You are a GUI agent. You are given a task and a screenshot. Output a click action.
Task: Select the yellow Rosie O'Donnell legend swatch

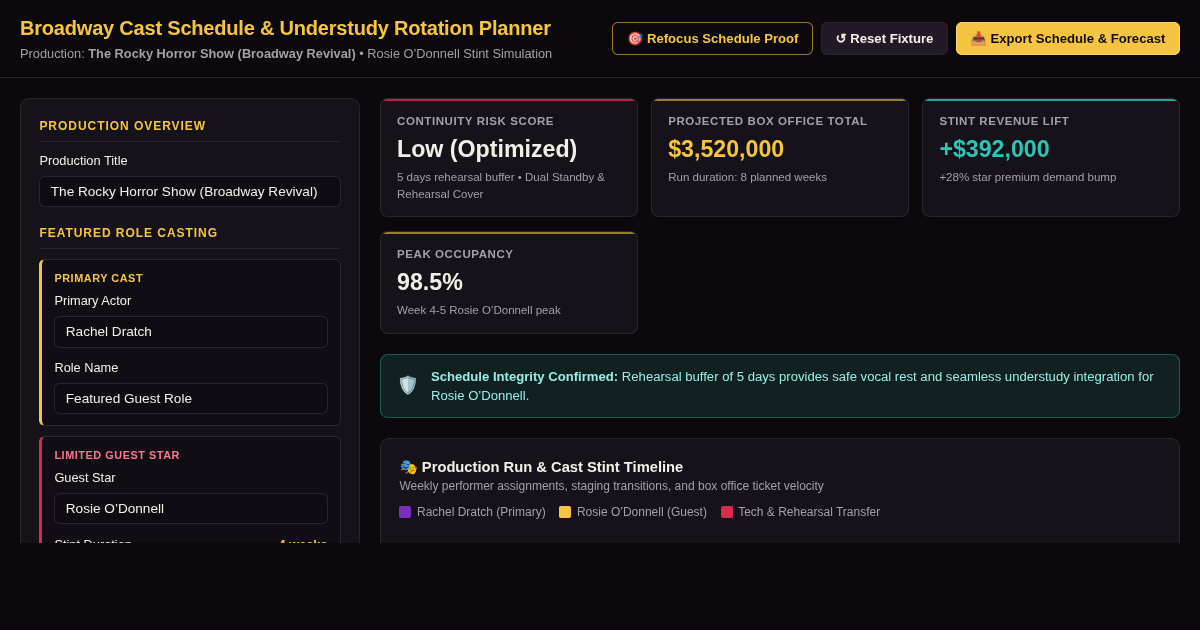565,512
